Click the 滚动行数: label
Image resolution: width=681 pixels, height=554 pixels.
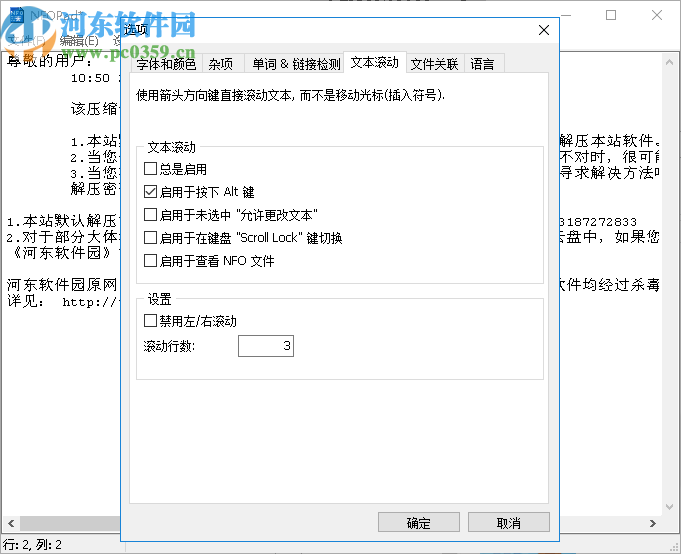pos(169,346)
